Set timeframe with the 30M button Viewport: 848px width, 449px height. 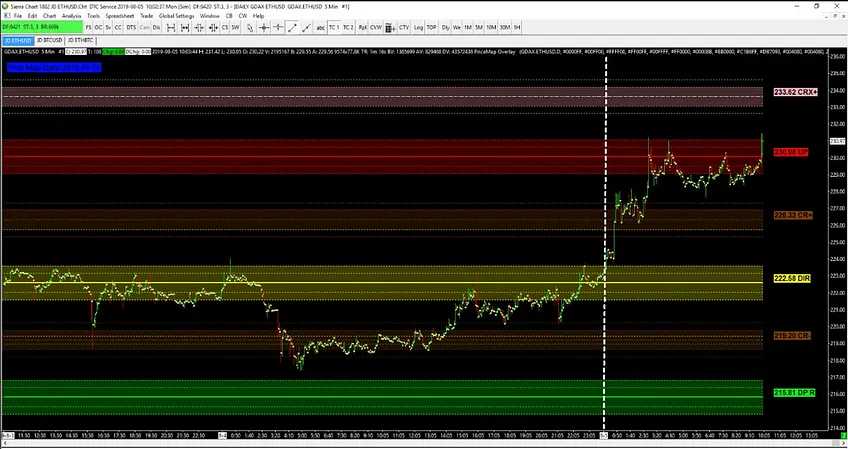pyautogui.click(x=504, y=27)
